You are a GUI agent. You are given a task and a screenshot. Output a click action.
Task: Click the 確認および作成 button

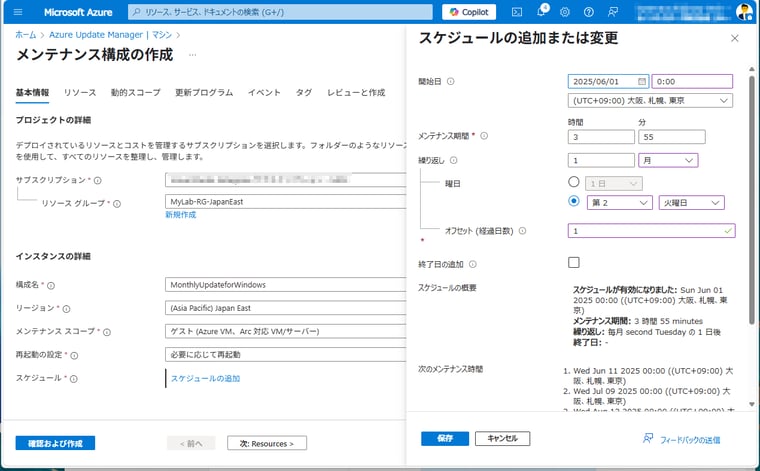pos(55,443)
